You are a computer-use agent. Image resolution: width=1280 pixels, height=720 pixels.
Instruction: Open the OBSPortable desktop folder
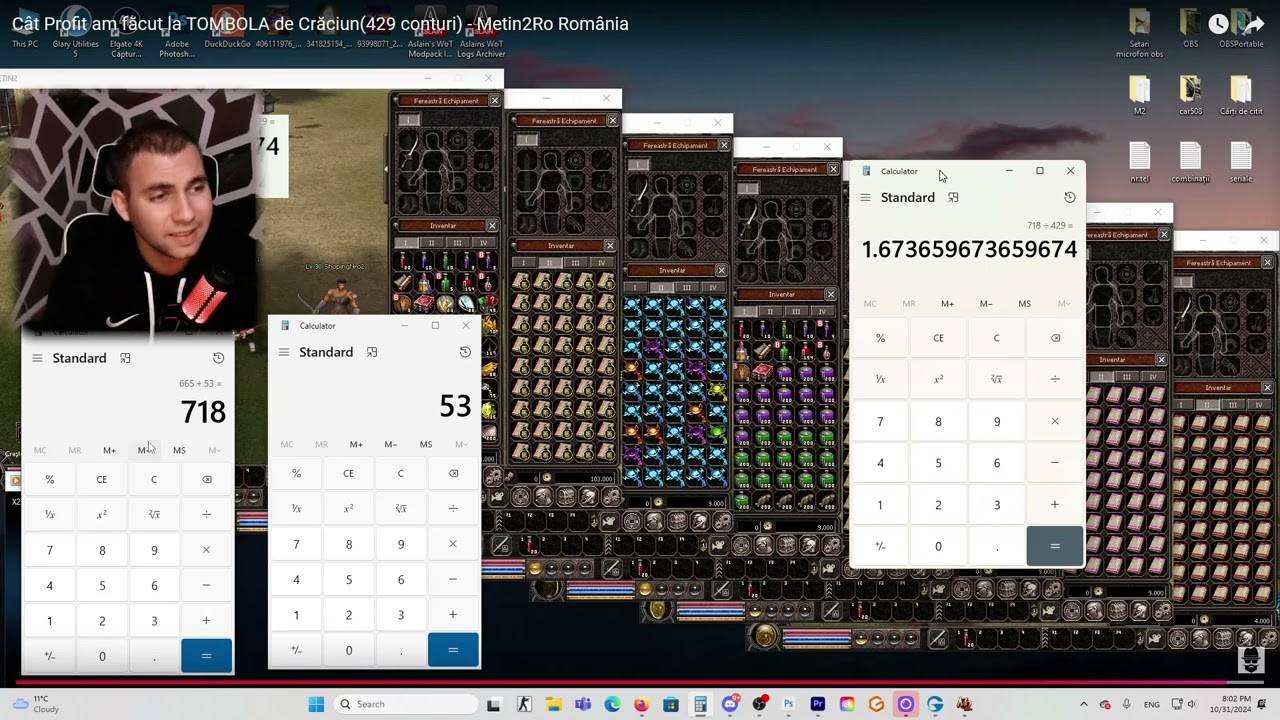1241,30
